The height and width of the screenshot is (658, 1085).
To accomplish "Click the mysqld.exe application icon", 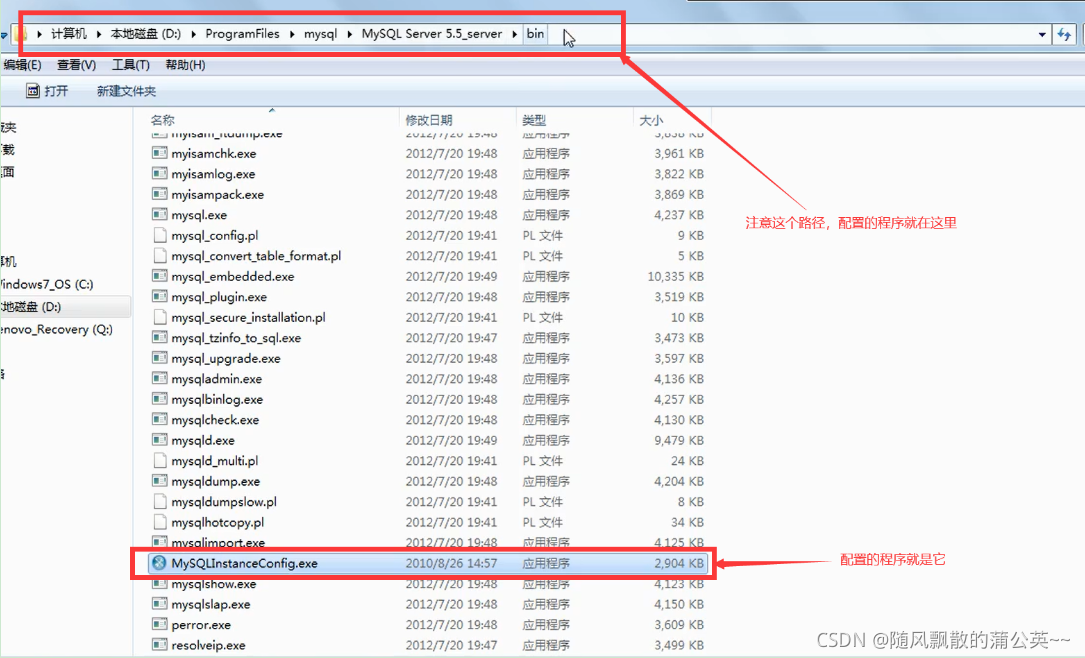I will [x=160, y=440].
